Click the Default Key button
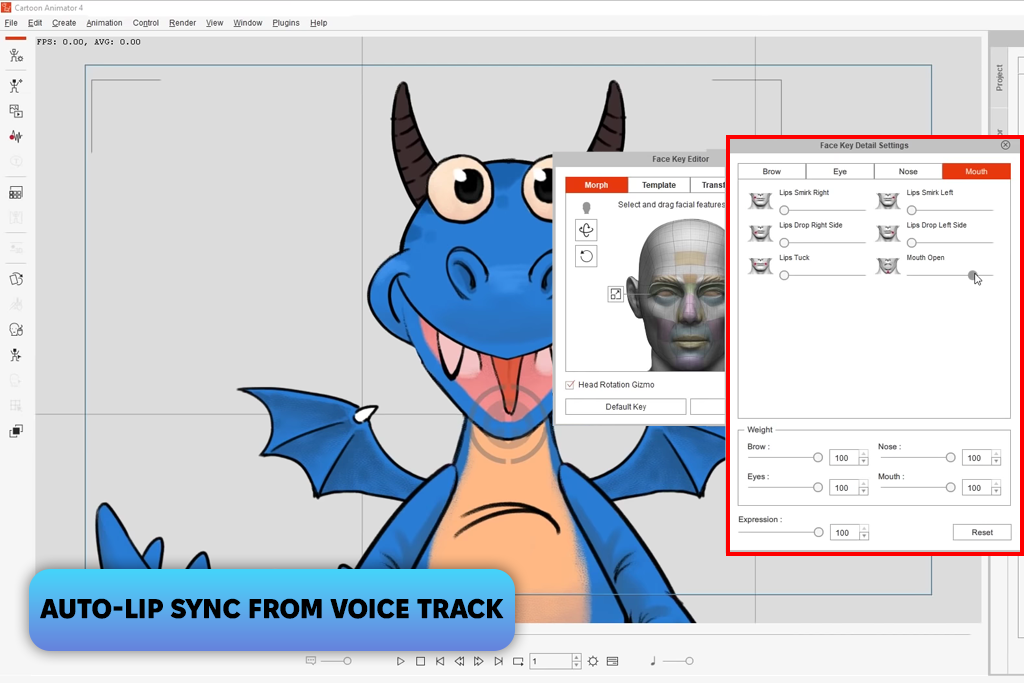This screenshot has width=1024, height=683. tap(626, 407)
